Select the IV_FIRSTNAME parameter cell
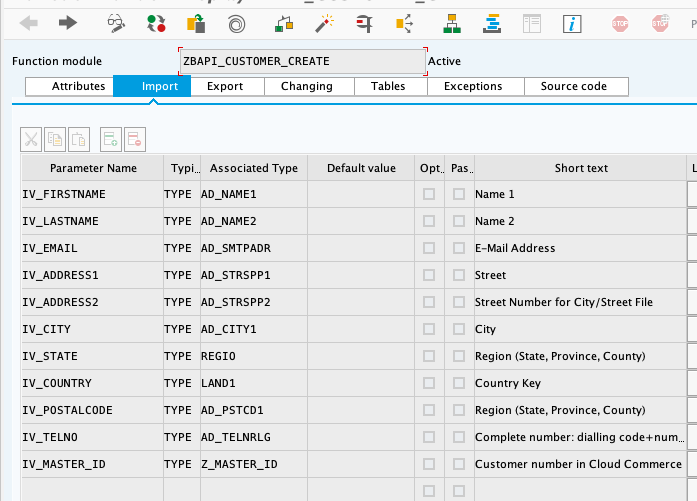This screenshot has width=697, height=501. pos(92,194)
